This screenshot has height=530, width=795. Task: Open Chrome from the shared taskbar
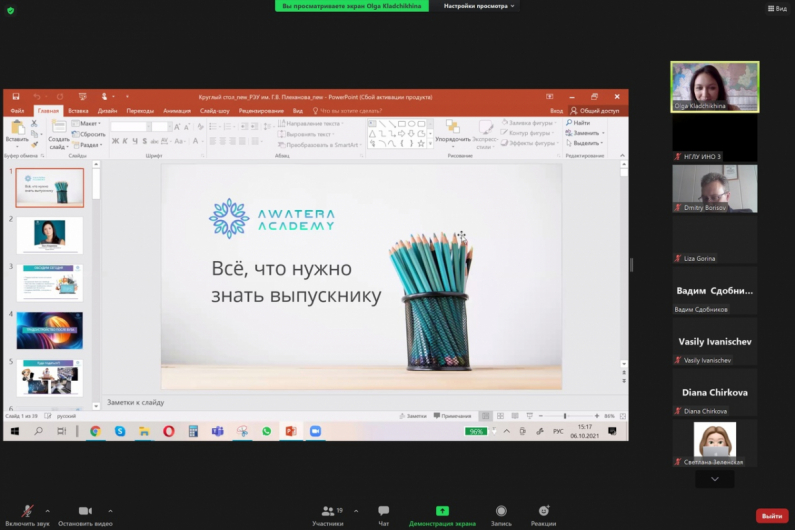pos(95,431)
